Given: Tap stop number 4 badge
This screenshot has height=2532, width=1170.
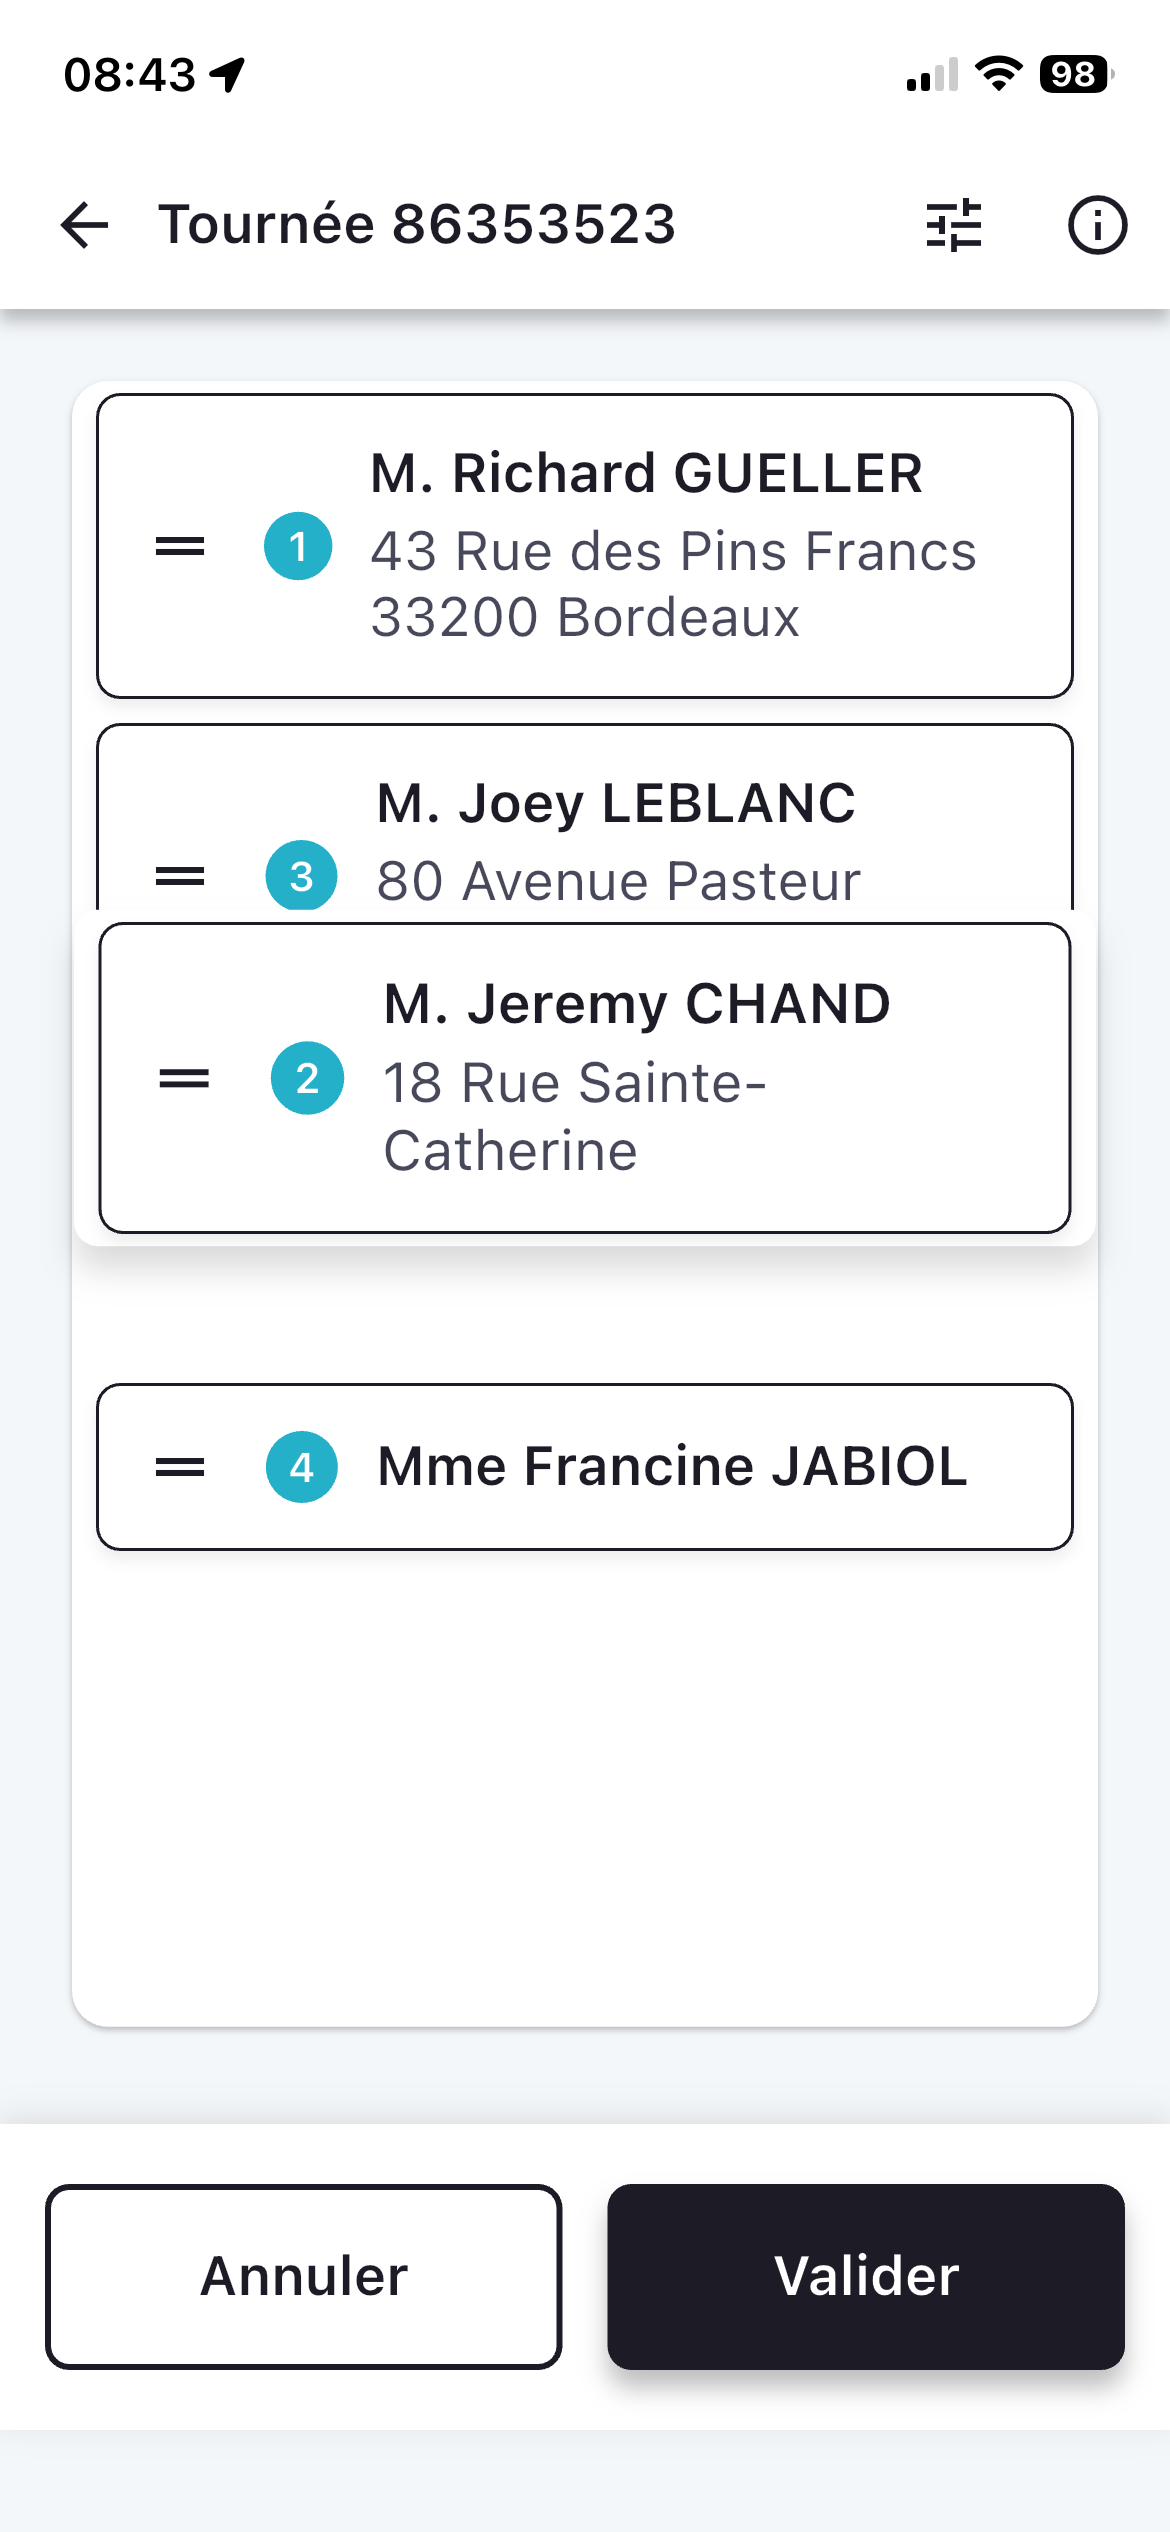Looking at the screenshot, I should (x=301, y=1467).
